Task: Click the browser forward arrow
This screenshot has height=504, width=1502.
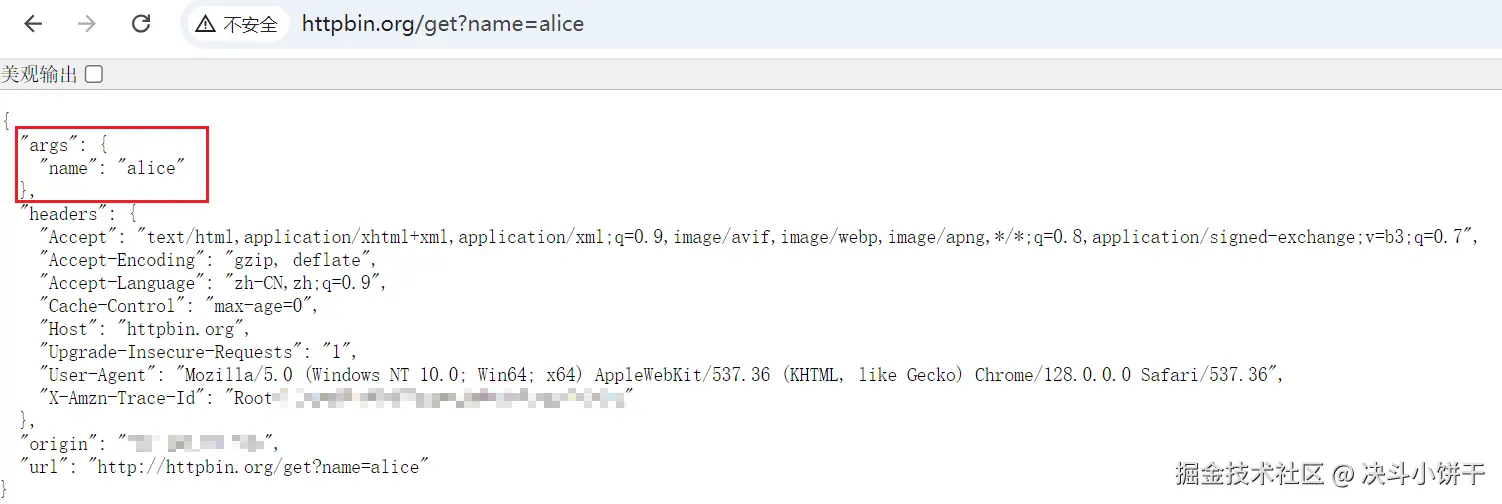Action: [x=87, y=24]
